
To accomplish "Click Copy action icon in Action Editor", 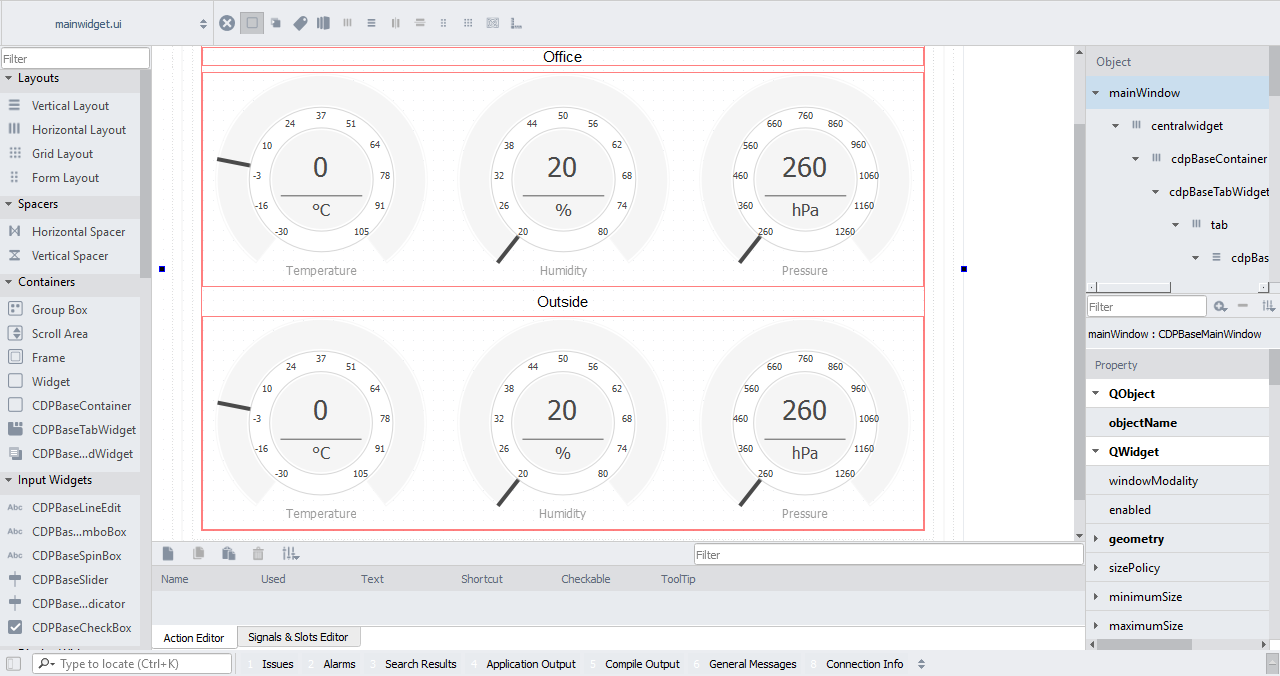I will click(198, 553).
